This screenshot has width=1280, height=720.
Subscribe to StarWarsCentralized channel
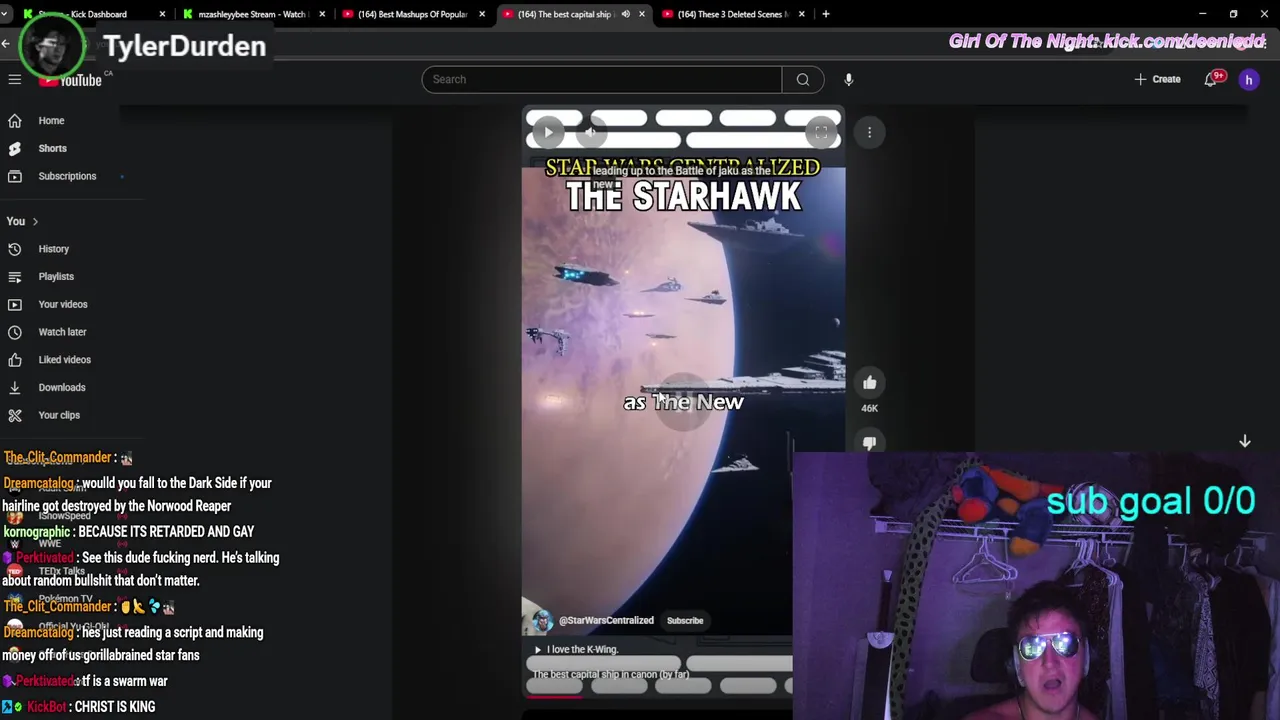(685, 620)
